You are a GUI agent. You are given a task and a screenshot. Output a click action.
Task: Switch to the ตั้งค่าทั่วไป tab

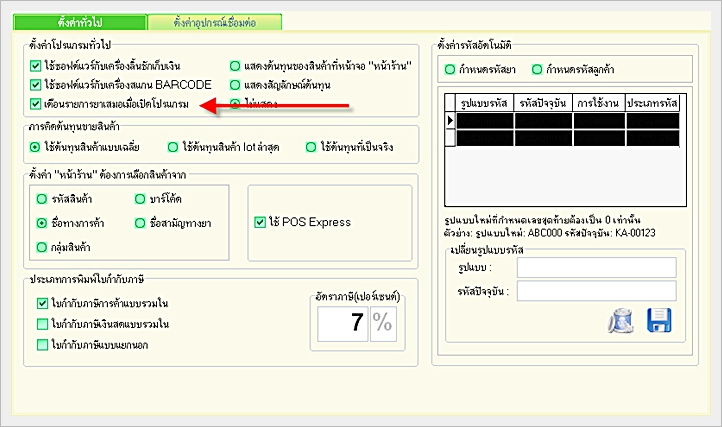tap(81, 22)
